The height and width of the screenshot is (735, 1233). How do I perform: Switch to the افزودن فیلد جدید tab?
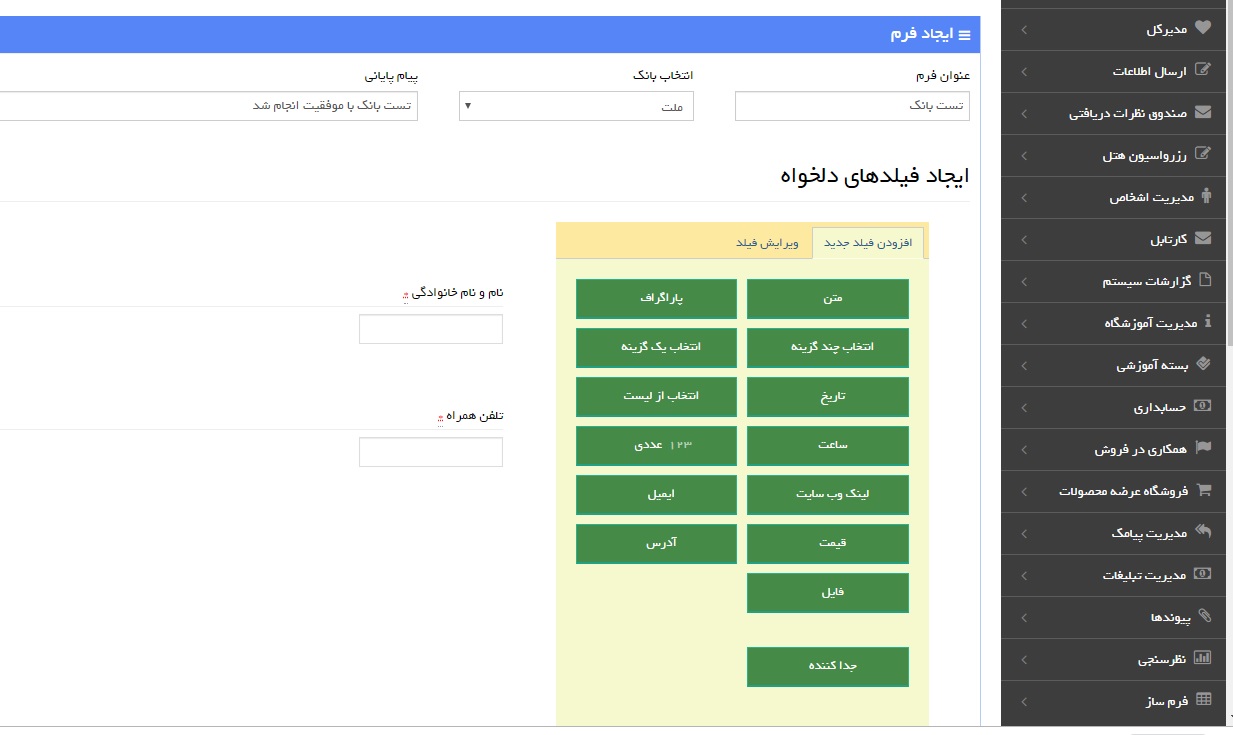point(868,244)
